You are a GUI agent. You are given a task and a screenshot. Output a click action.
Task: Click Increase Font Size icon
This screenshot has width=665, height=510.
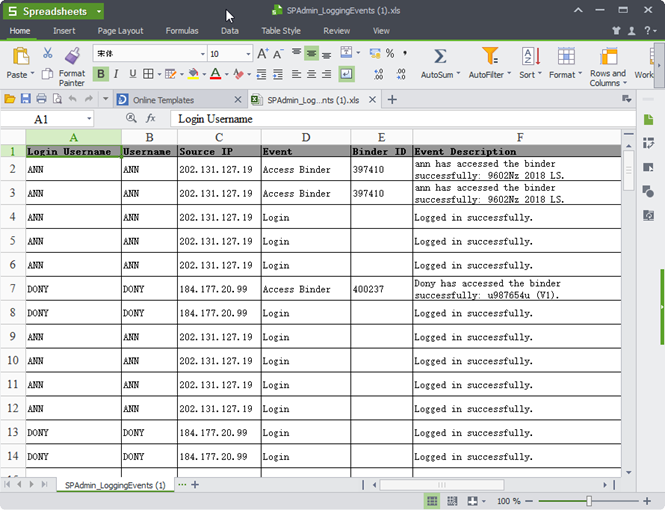coord(262,54)
